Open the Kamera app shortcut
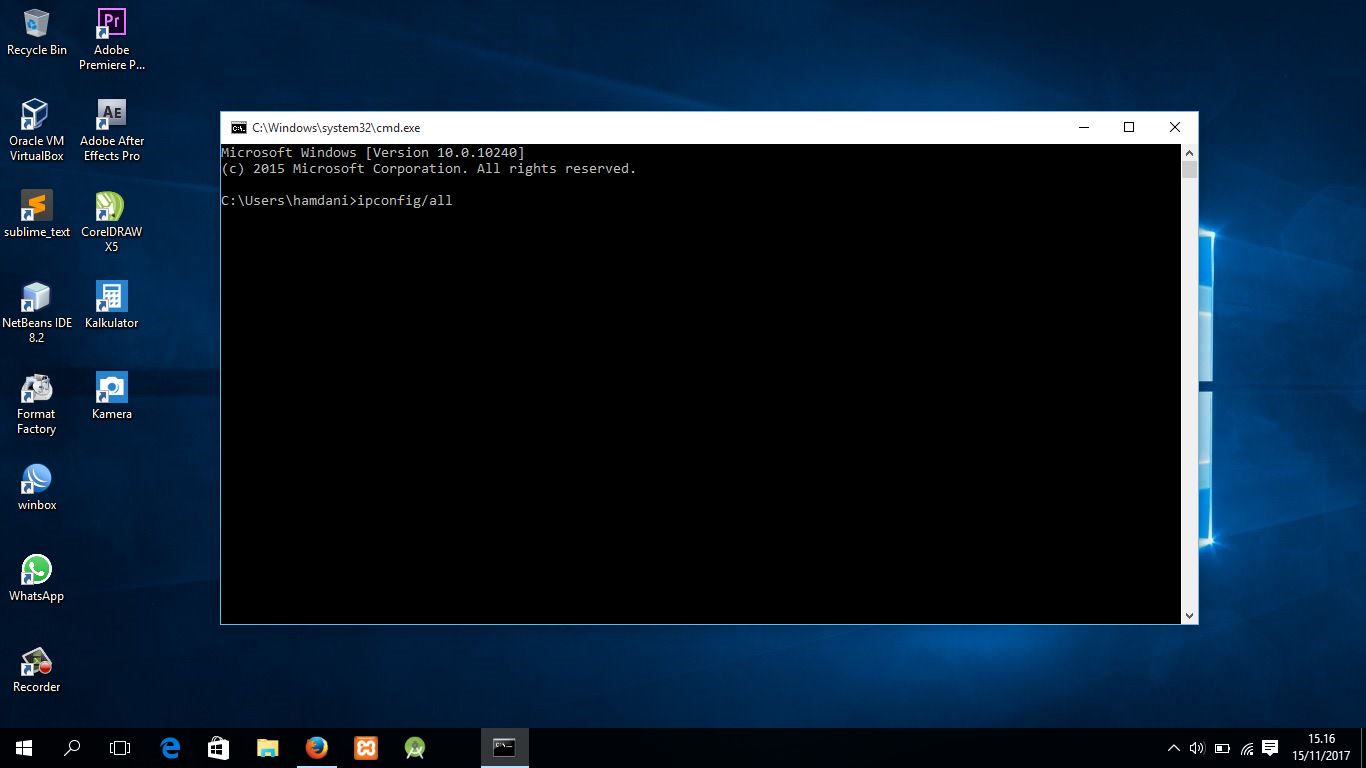Screen dimensions: 1366x768 (110, 388)
